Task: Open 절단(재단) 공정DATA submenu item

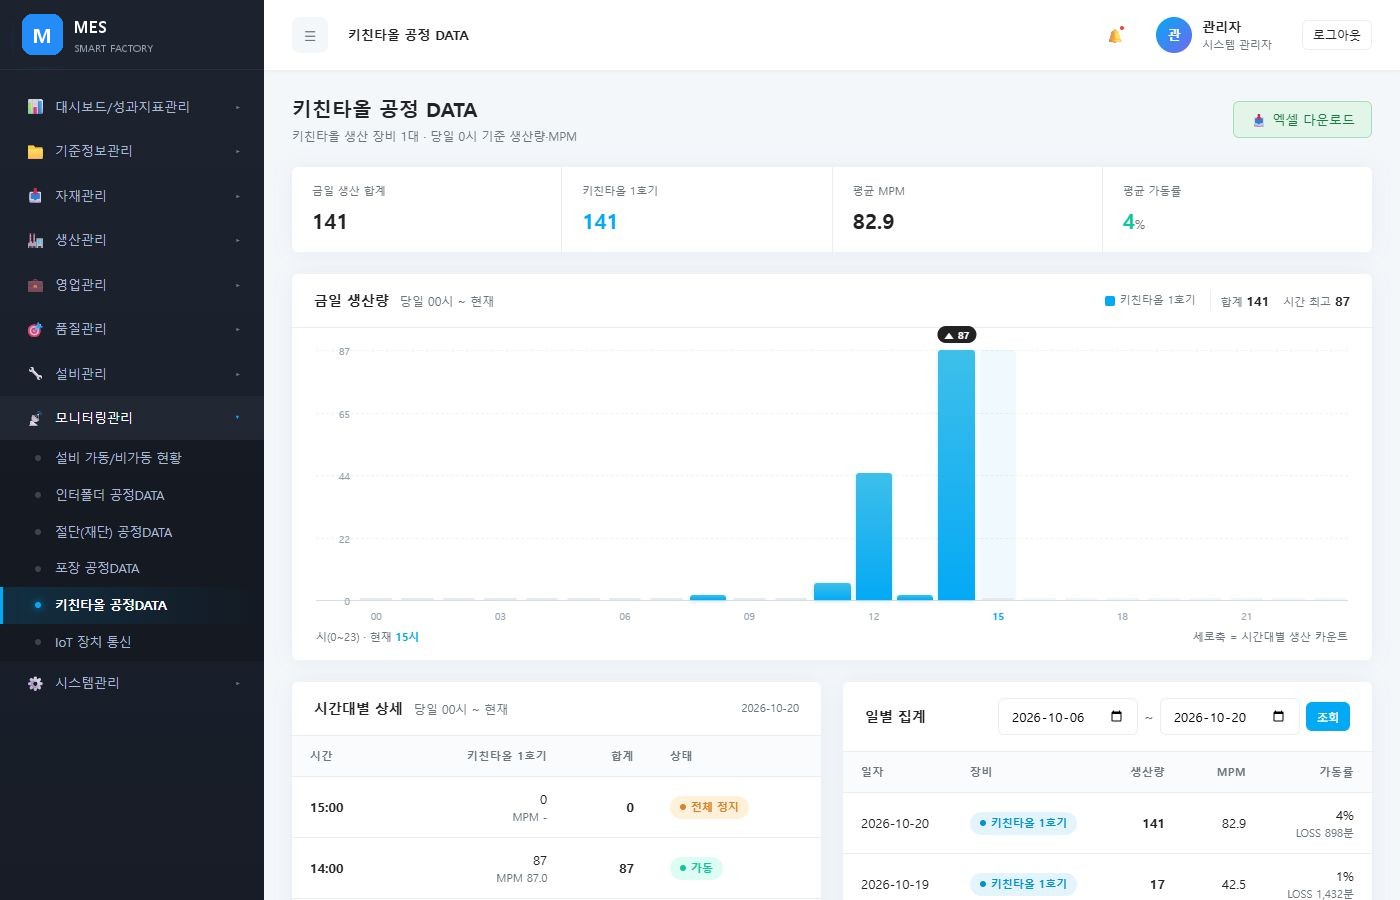Action: [x=132, y=532]
